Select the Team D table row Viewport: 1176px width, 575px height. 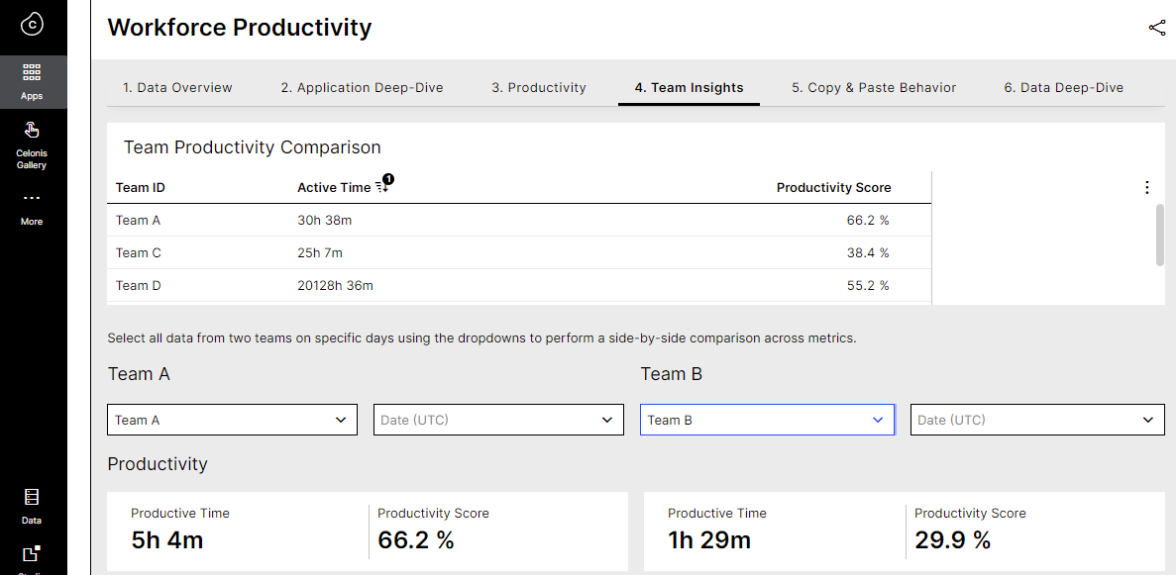(x=519, y=286)
